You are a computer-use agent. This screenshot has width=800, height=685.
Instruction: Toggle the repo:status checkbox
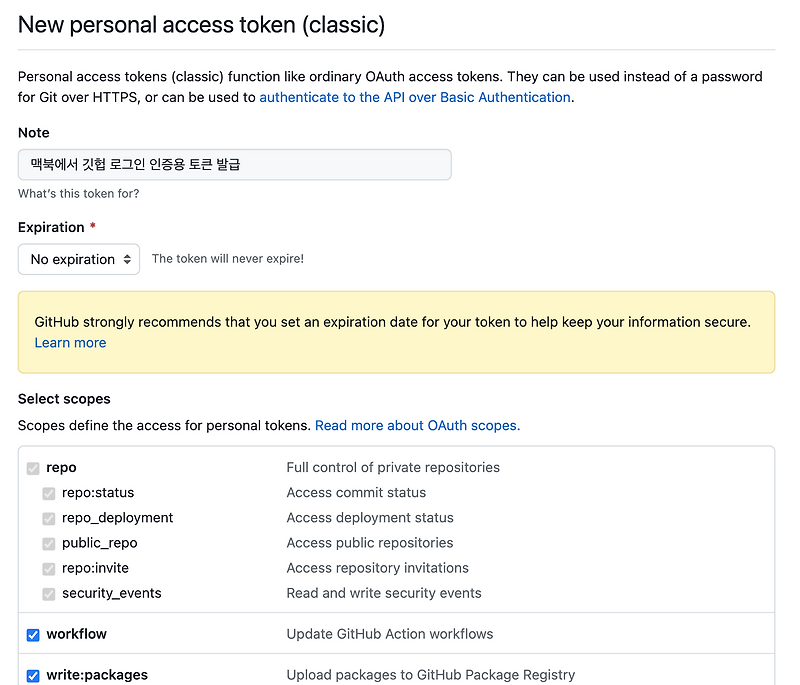pyautogui.click(x=48, y=493)
